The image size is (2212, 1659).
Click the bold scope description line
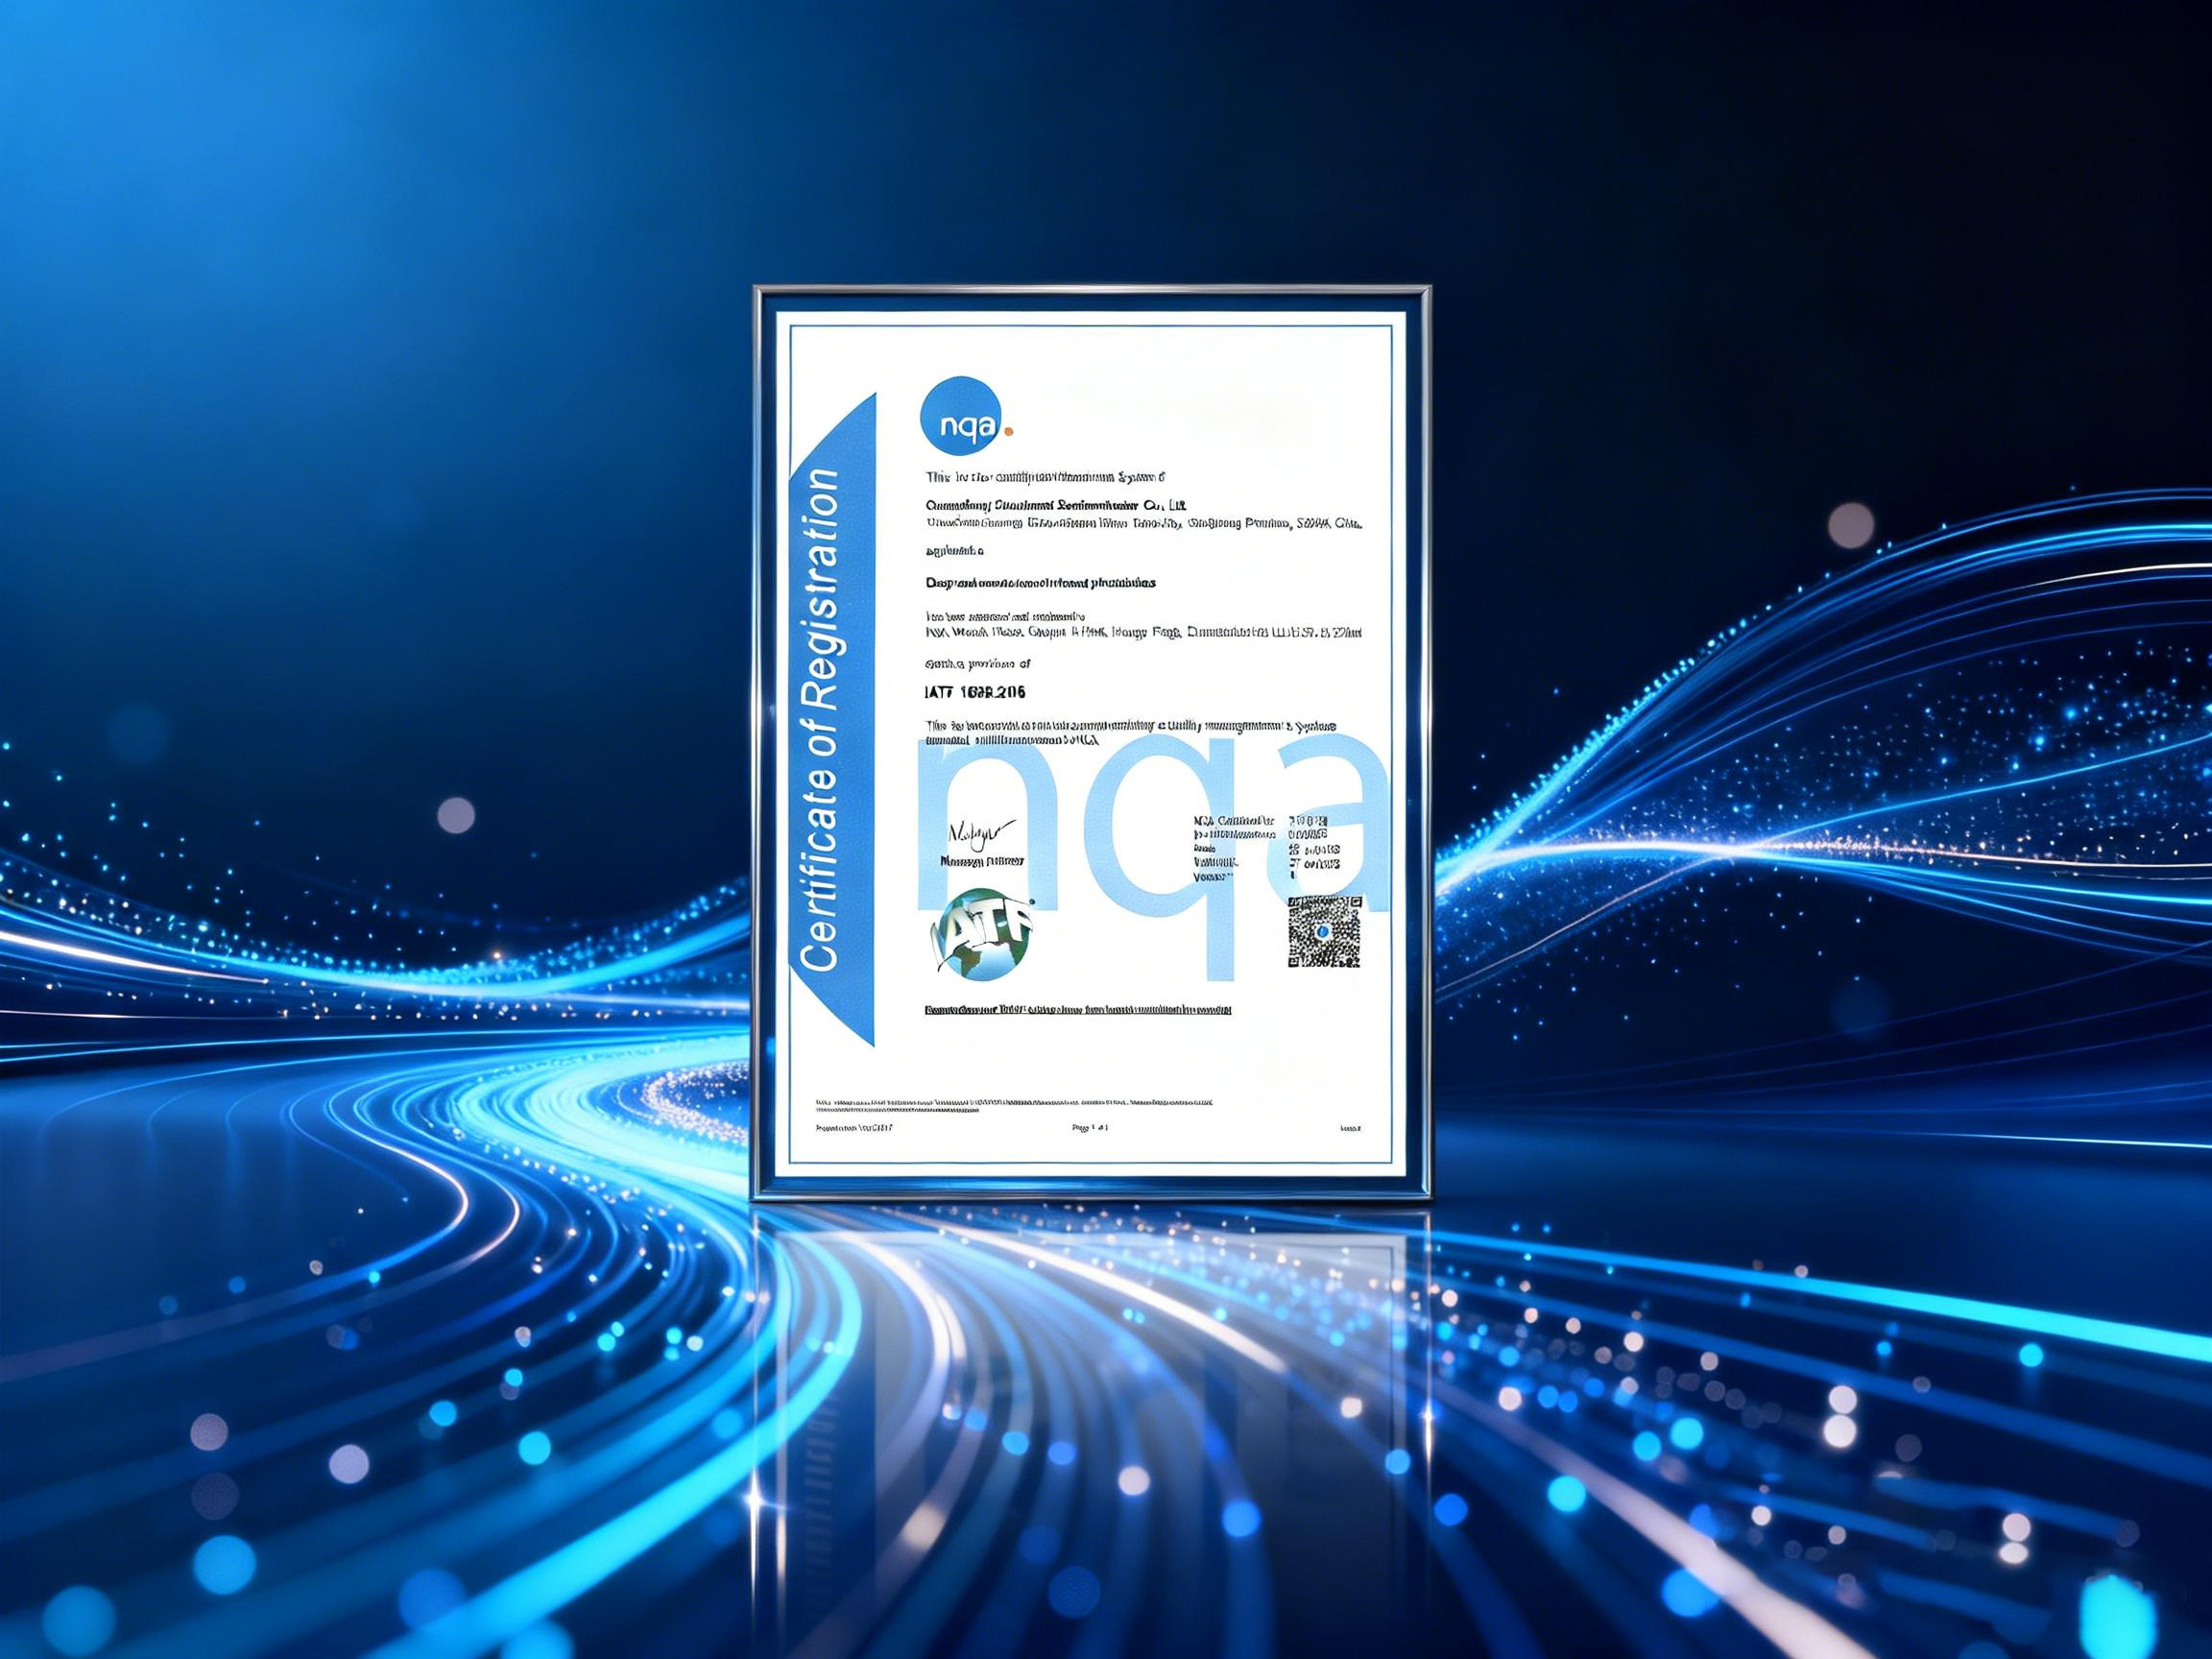1041,582
